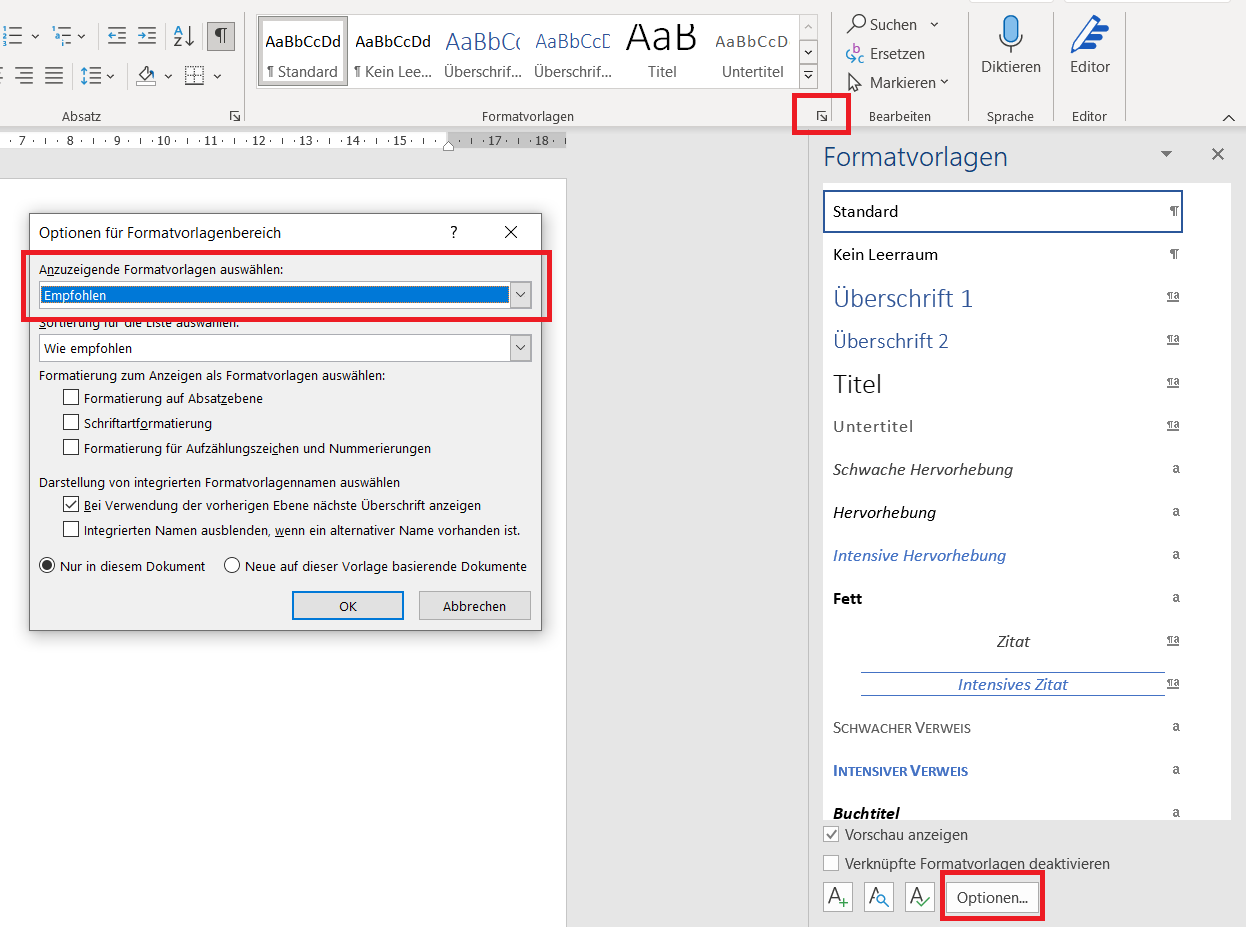1246x927 pixels.
Task: Select the numbered list icon
Action: pos(13,36)
